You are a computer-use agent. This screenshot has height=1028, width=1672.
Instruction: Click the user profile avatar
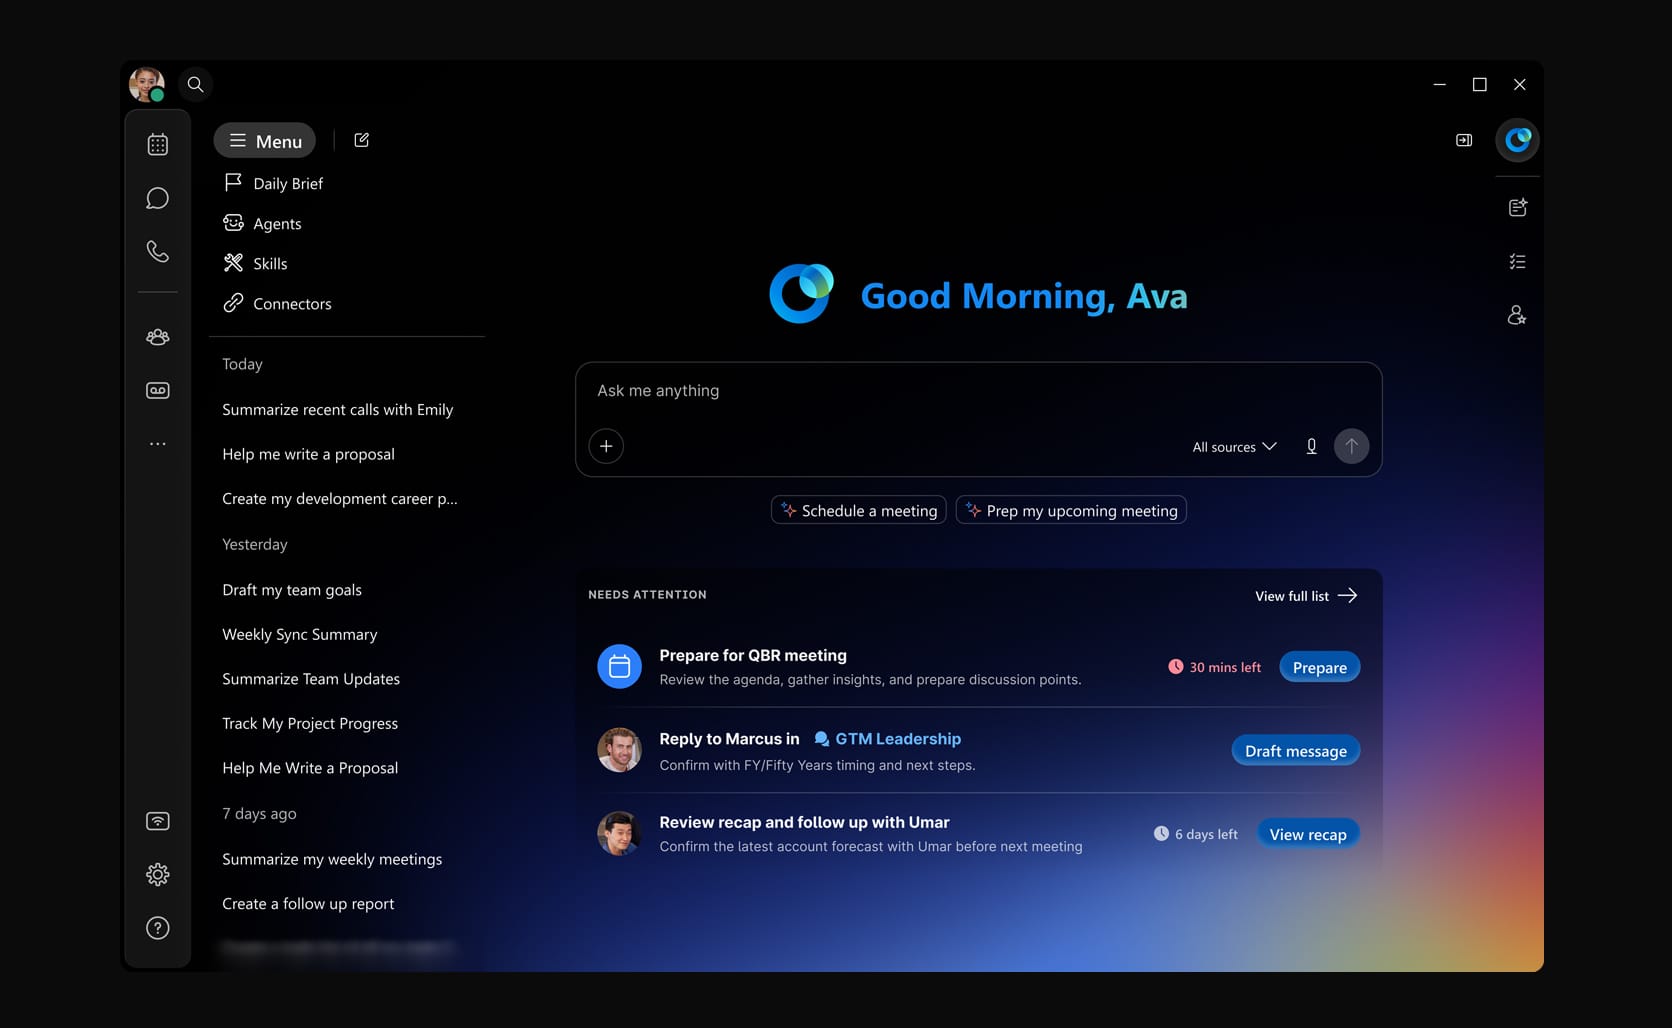click(147, 85)
